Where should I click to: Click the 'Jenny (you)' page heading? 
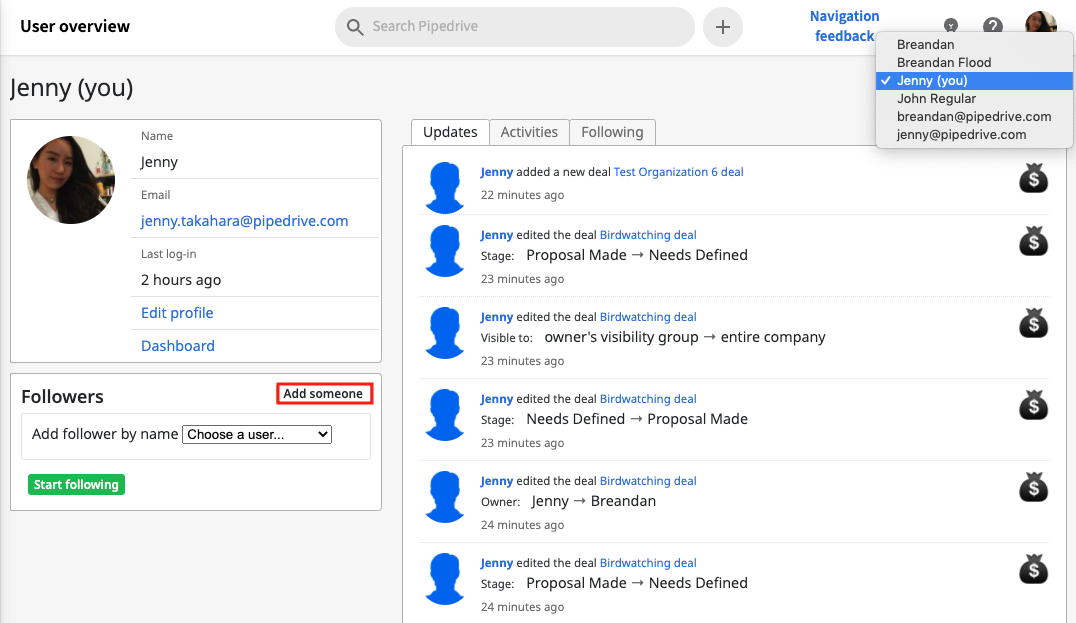(x=71, y=89)
